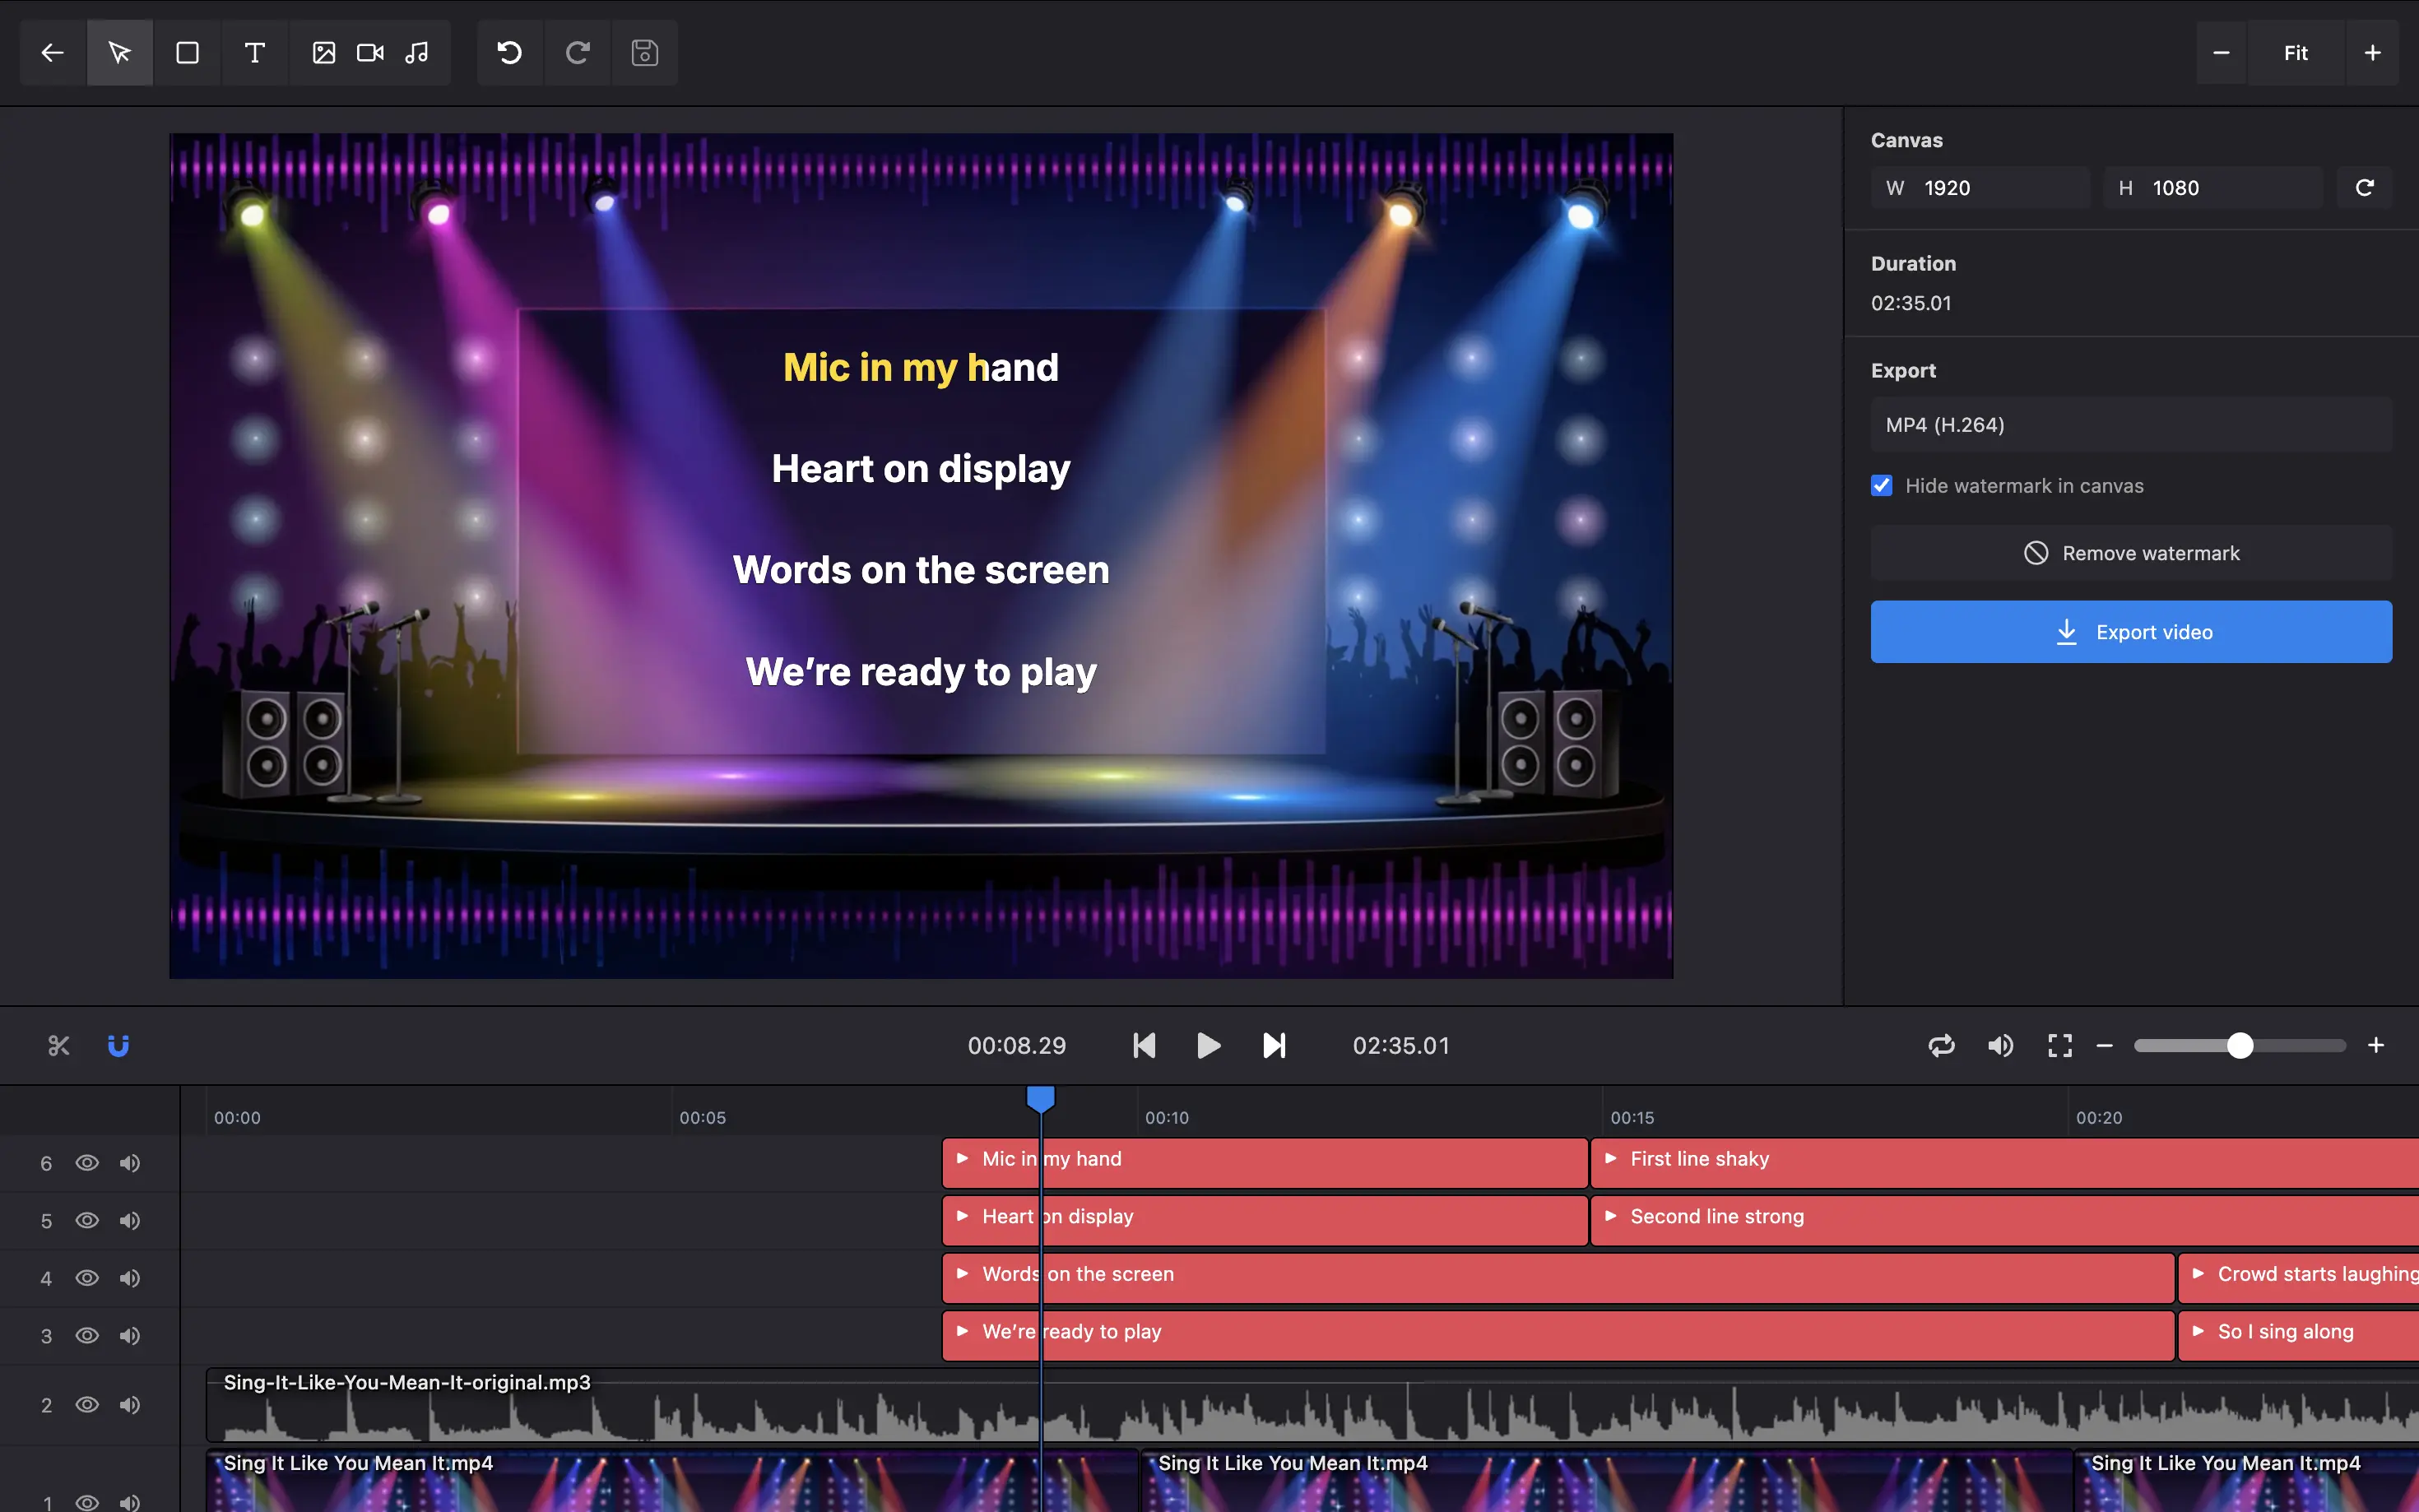2419x1512 pixels.
Task: Open the audio/music insert tool
Action: (x=417, y=52)
